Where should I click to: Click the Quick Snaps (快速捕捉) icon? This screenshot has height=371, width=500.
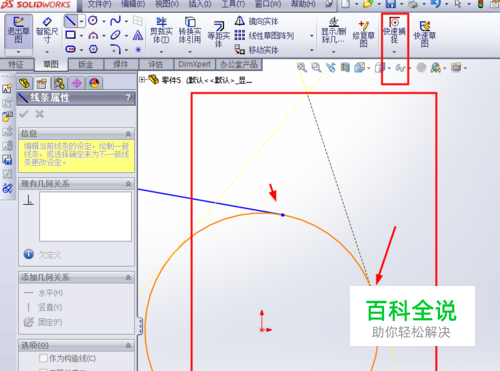click(394, 31)
